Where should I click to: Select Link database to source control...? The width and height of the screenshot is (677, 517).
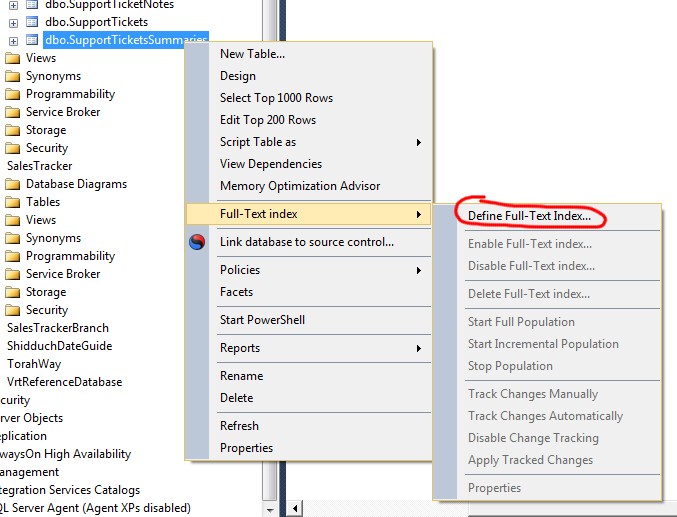coord(307,242)
